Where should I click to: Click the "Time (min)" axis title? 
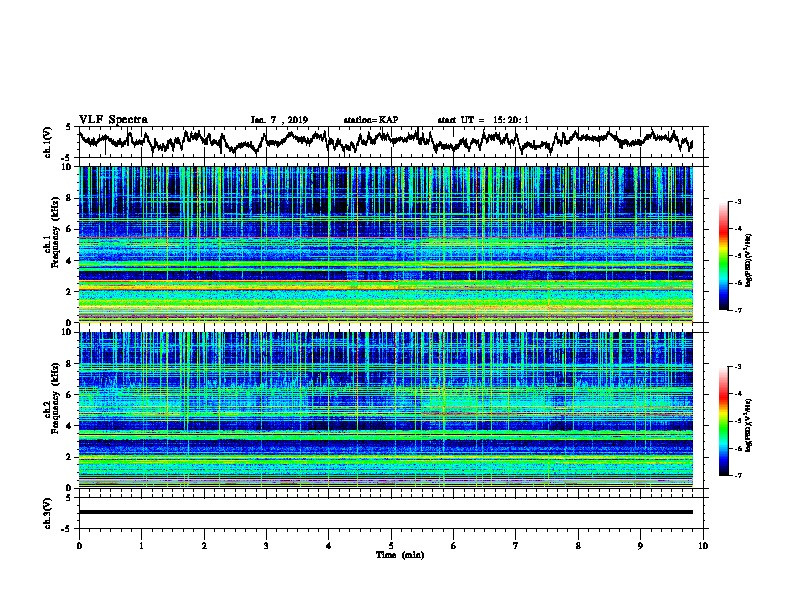tap(400, 555)
